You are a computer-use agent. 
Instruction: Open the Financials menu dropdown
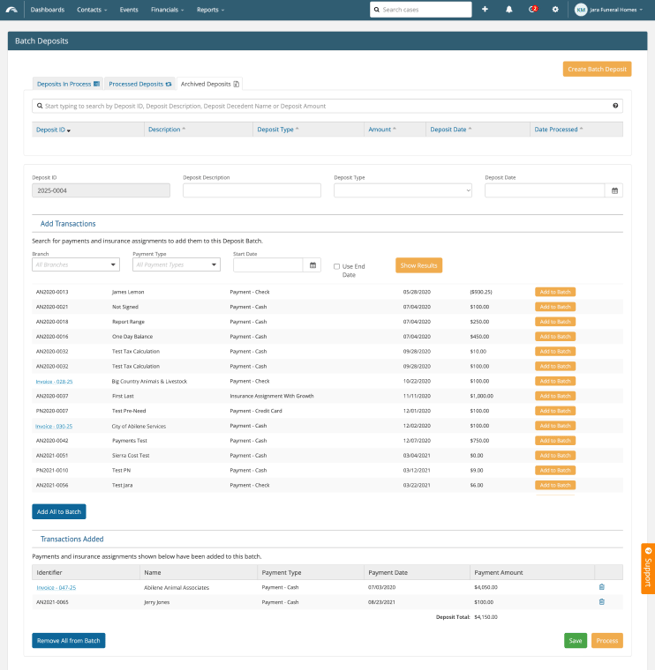[167, 9]
